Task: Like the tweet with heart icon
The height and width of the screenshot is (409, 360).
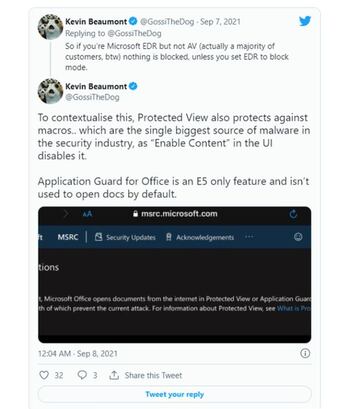Action: tap(44, 375)
